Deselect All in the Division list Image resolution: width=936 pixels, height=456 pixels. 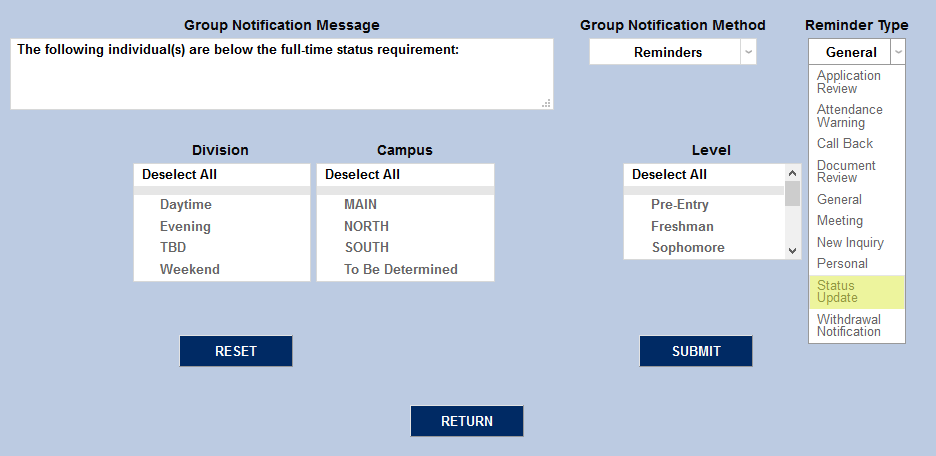click(x=180, y=174)
